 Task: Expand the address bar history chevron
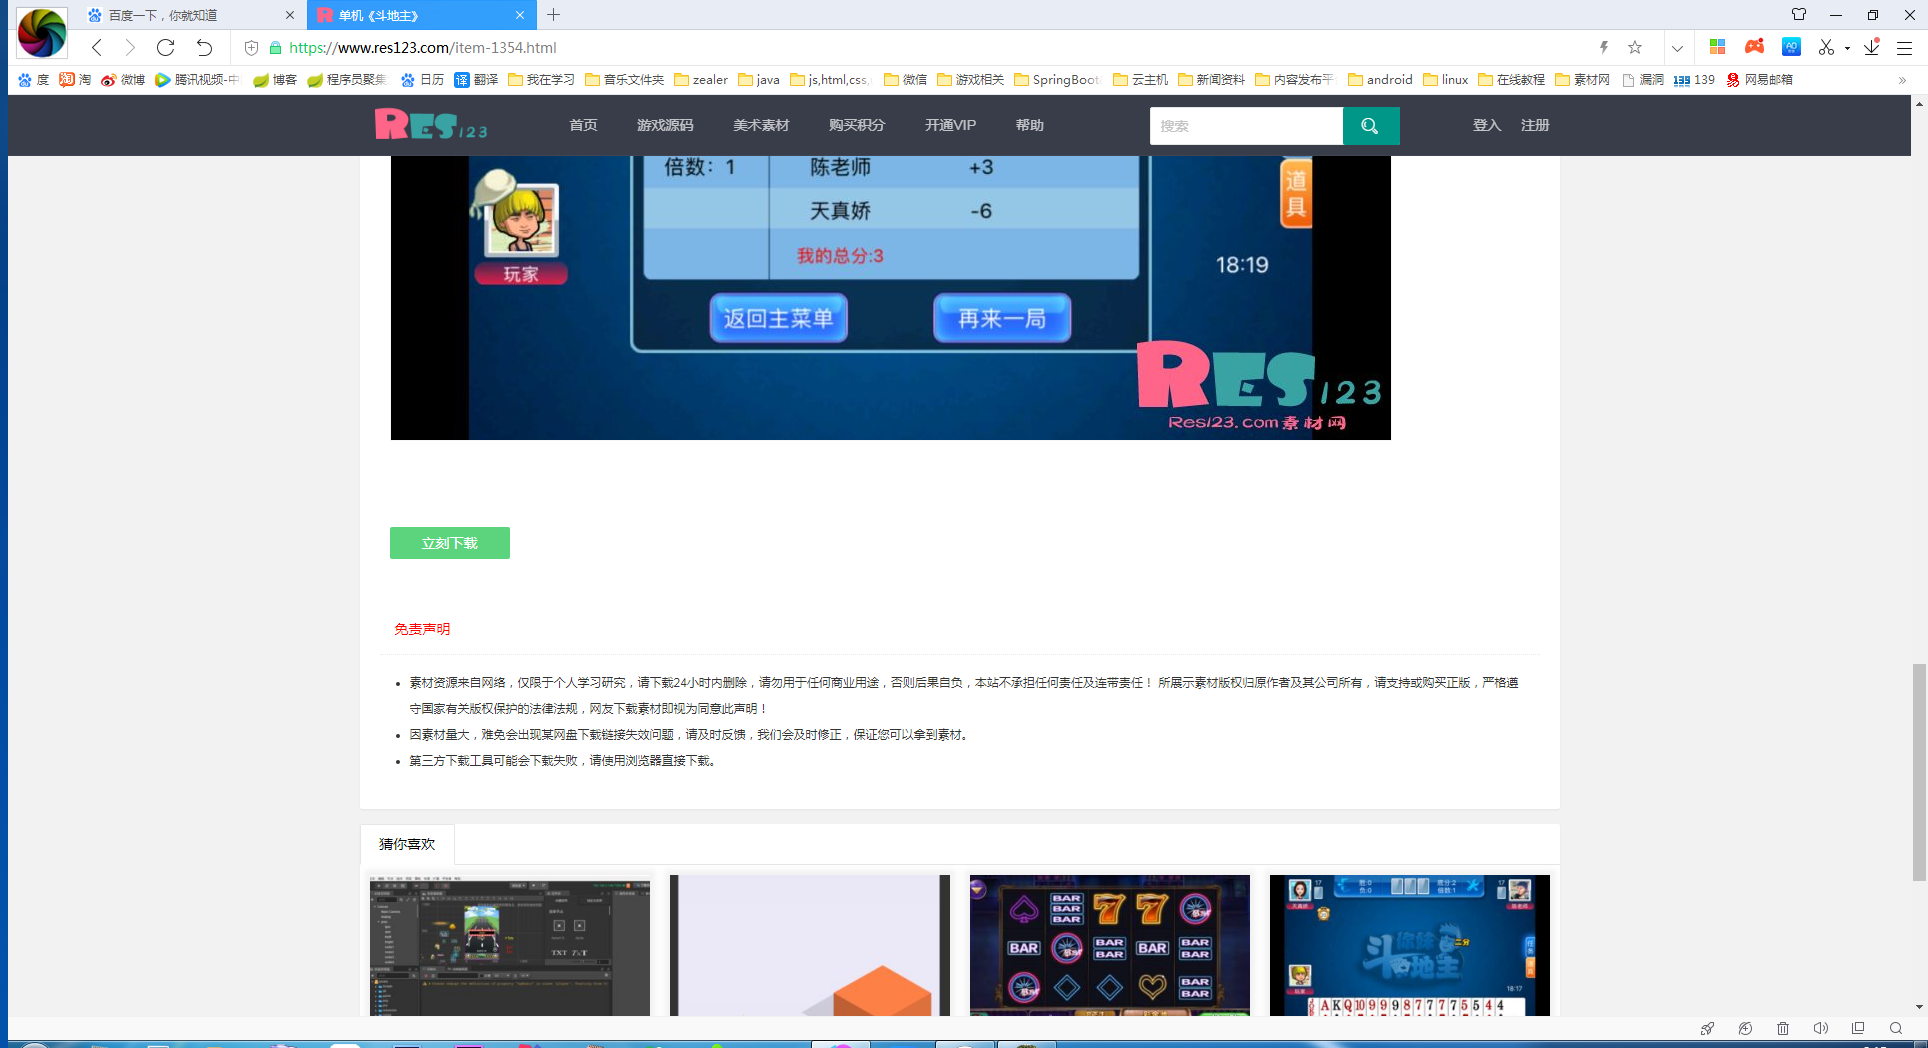tap(1677, 48)
